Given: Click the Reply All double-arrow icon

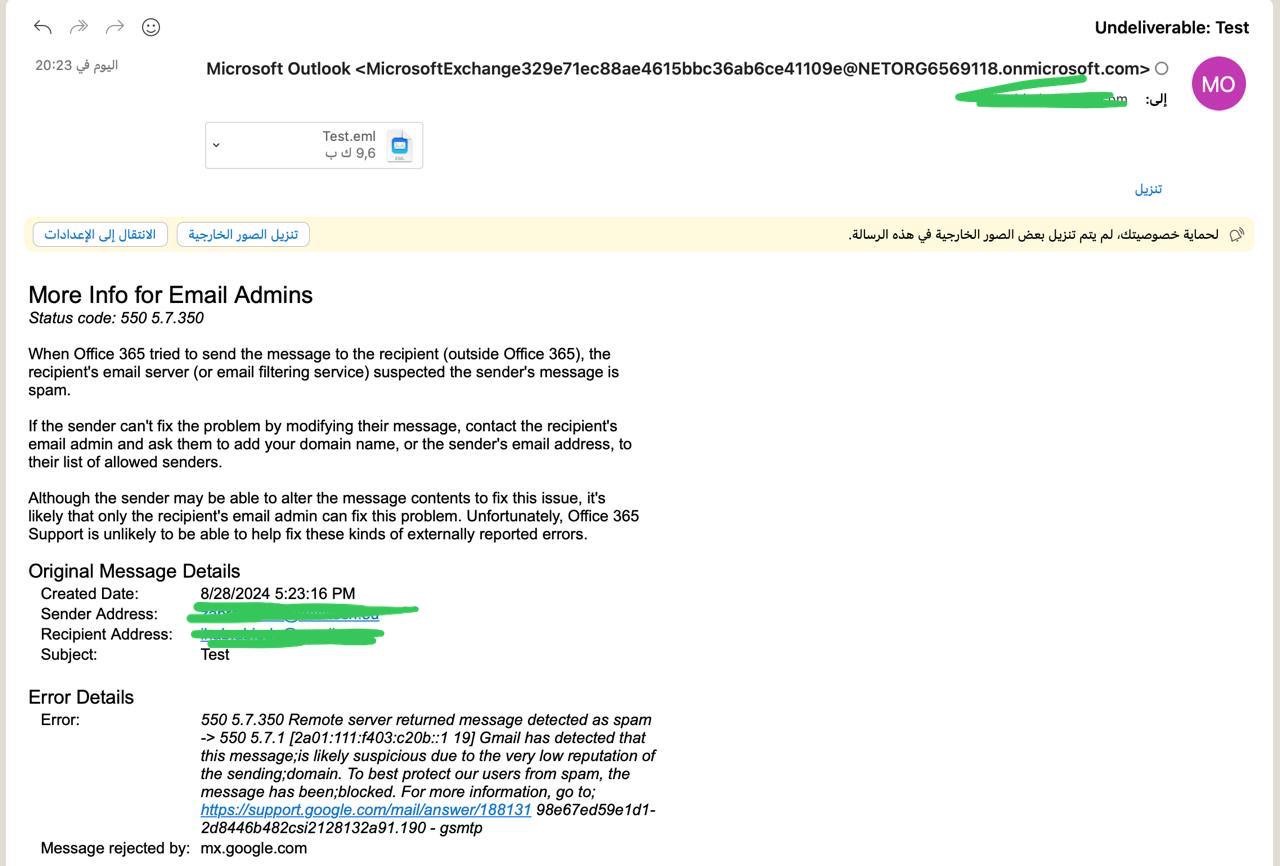Looking at the screenshot, I should point(79,27).
